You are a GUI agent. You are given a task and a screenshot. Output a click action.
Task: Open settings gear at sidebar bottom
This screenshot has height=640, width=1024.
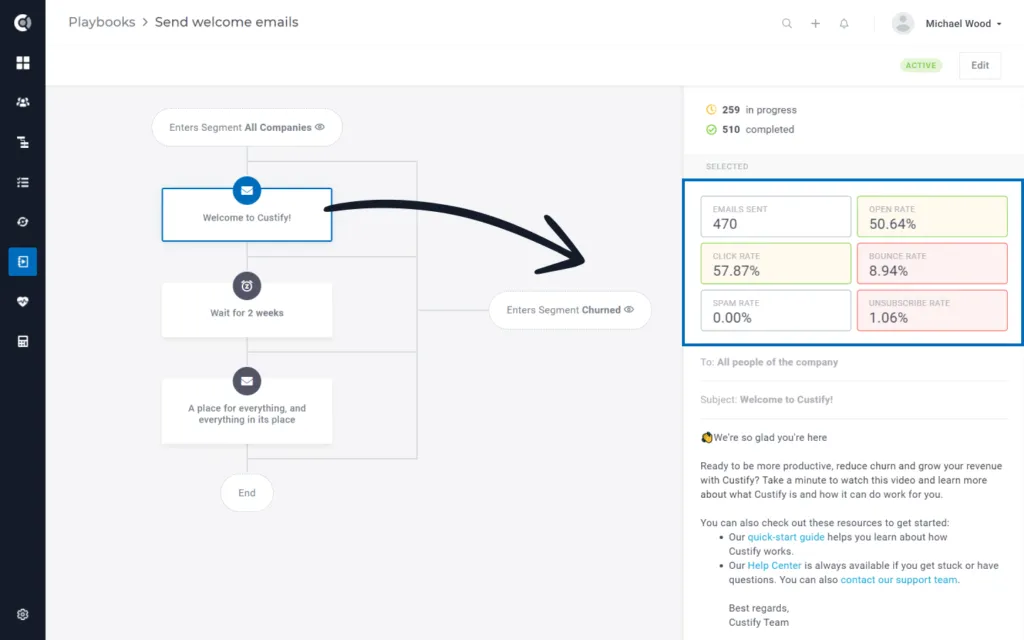click(23, 615)
